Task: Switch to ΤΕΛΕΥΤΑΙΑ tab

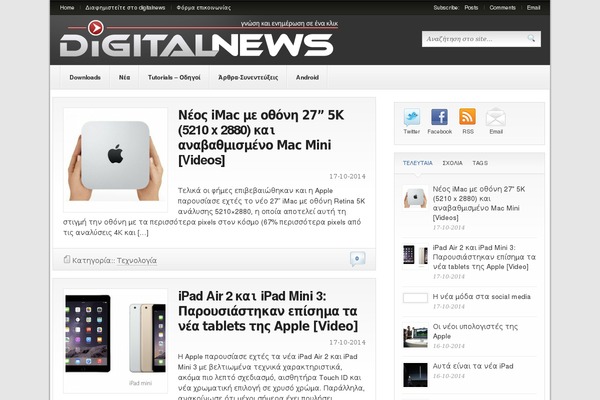Action: (417, 163)
